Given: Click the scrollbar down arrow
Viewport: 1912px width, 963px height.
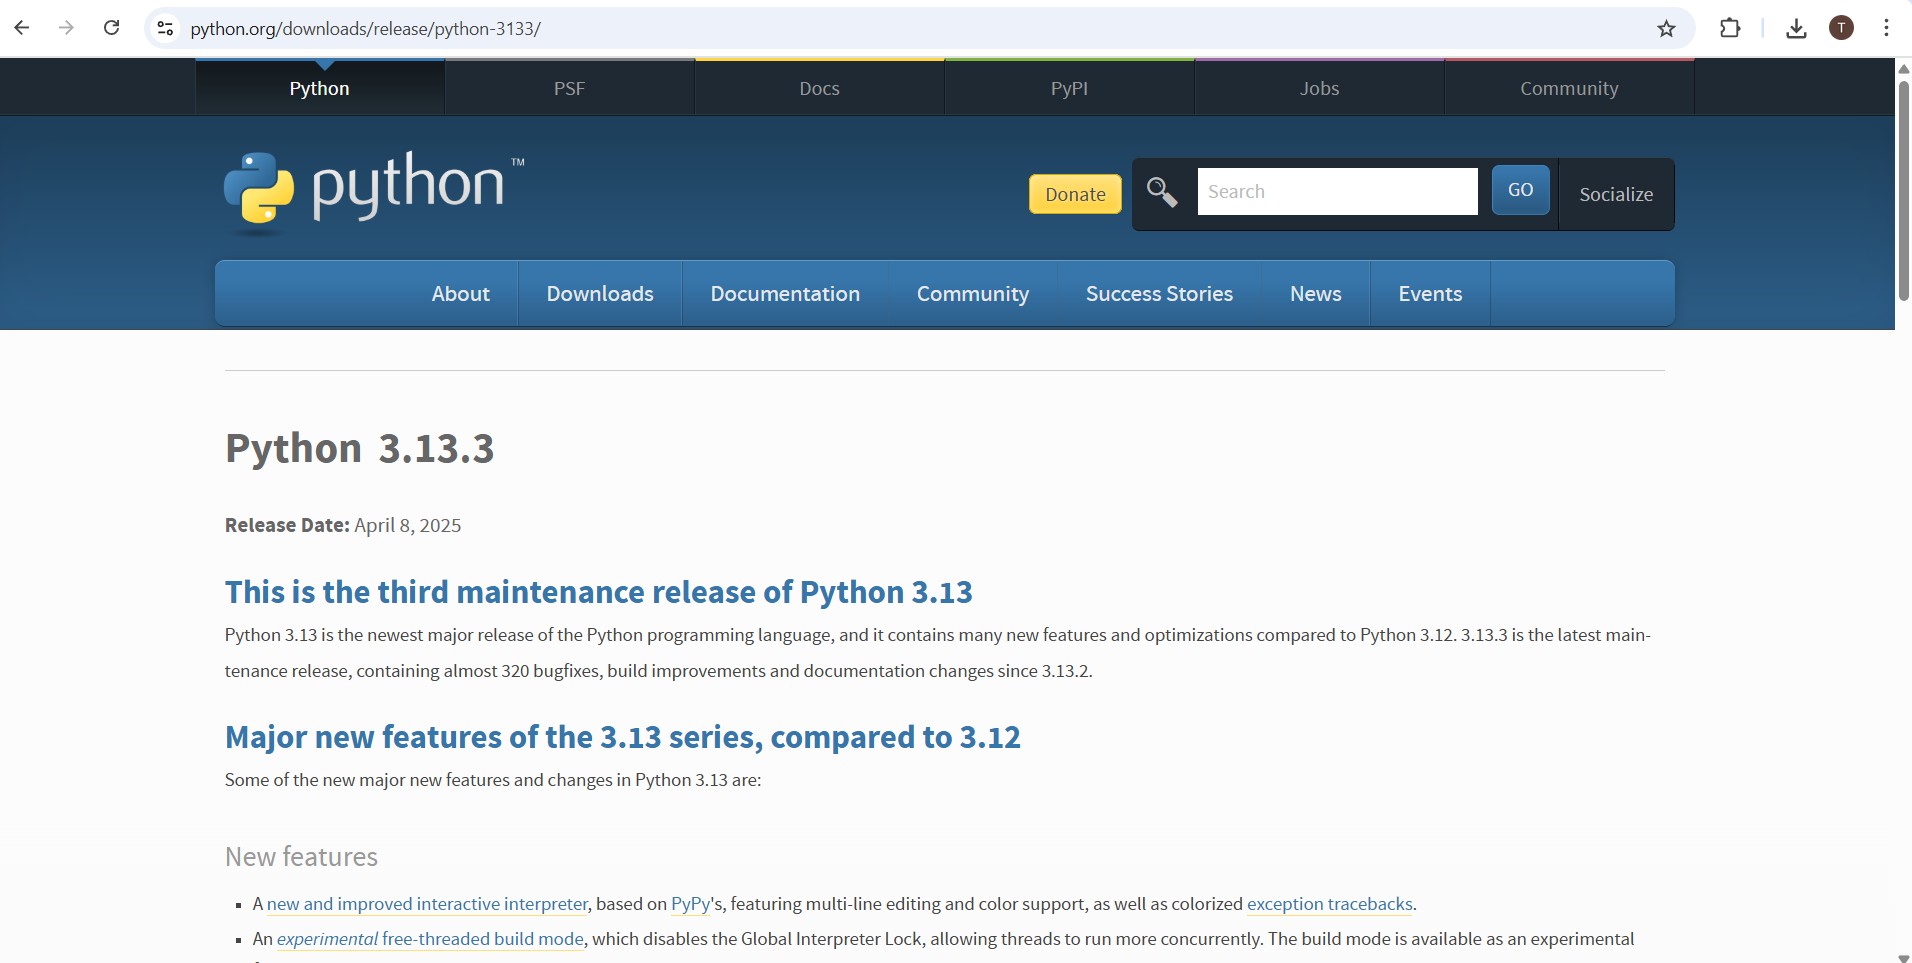Looking at the screenshot, I should [x=1903, y=957].
